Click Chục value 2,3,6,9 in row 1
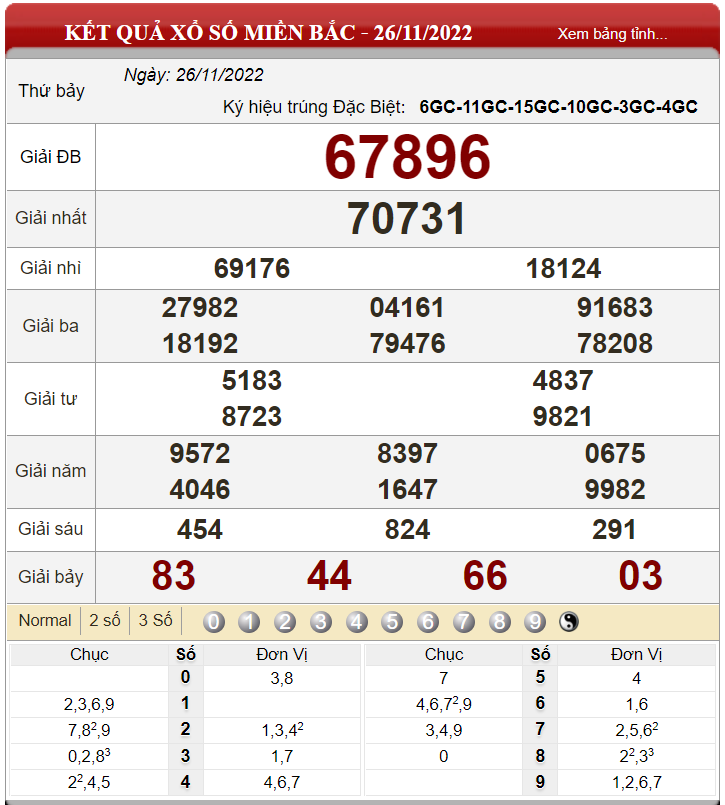 [x=89, y=704]
